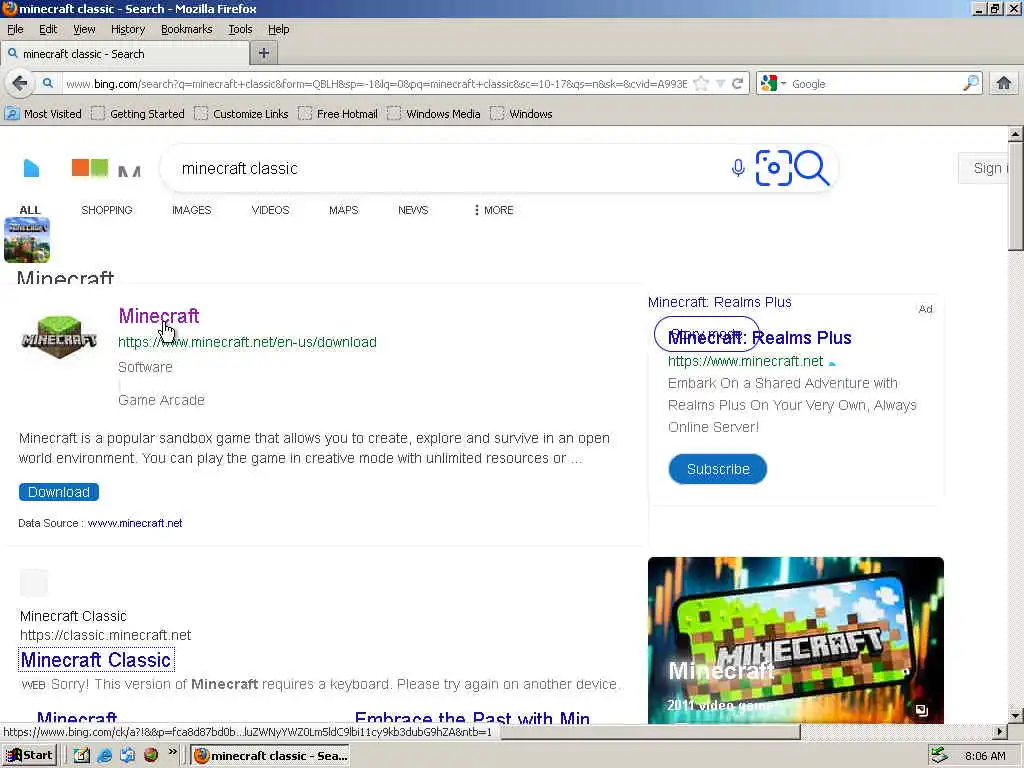Open URL history dropdown arrow in address bar
The height and width of the screenshot is (768, 1024).
tap(720, 84)
